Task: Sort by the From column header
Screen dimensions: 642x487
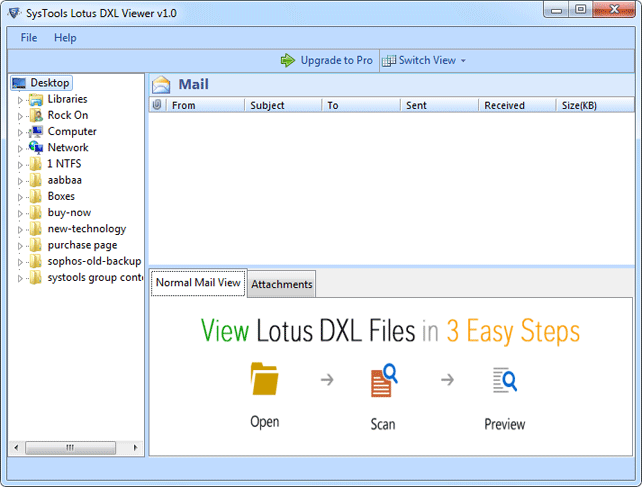Action: pyautogui.click(x=206, y=105)
